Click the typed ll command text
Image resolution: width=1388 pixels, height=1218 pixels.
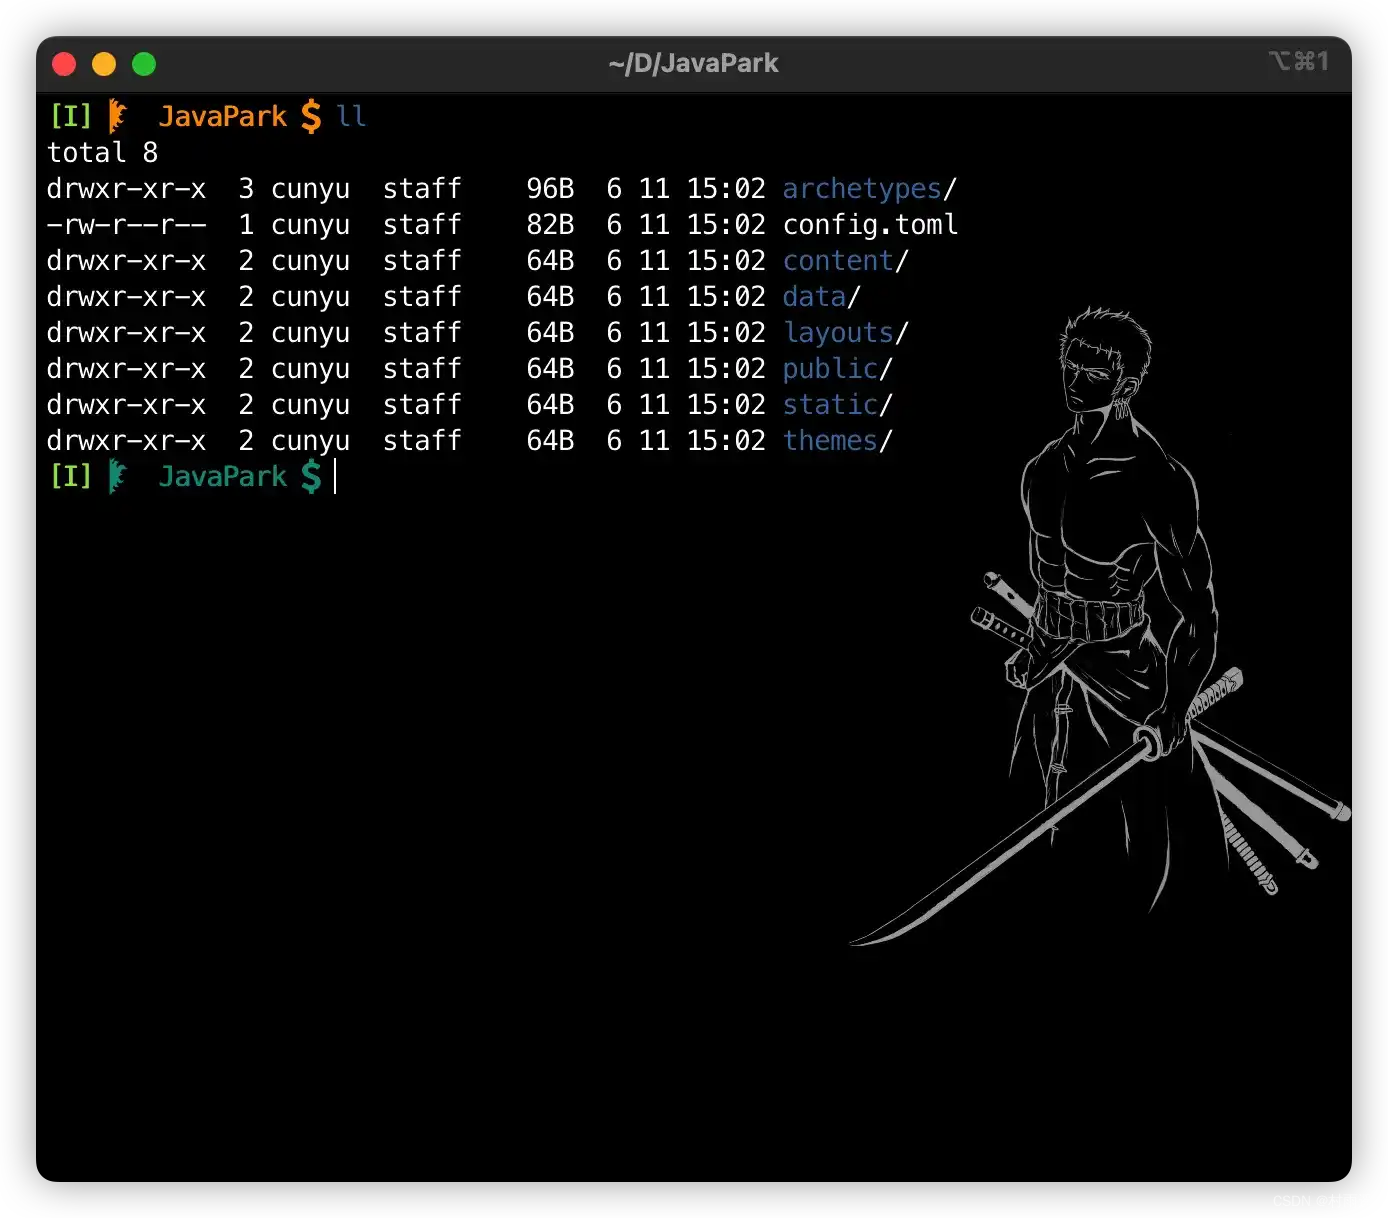tap(351, 117)
